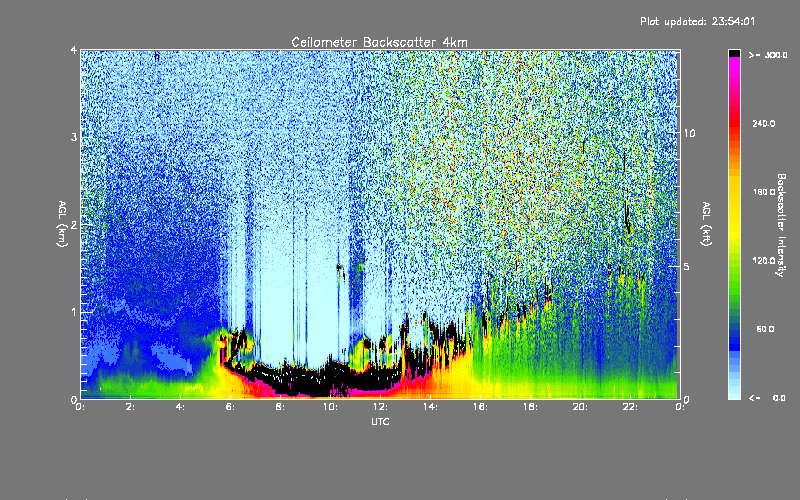
Task: Click the 'AGL (km)' left axis label
Action: pos(62,224)
